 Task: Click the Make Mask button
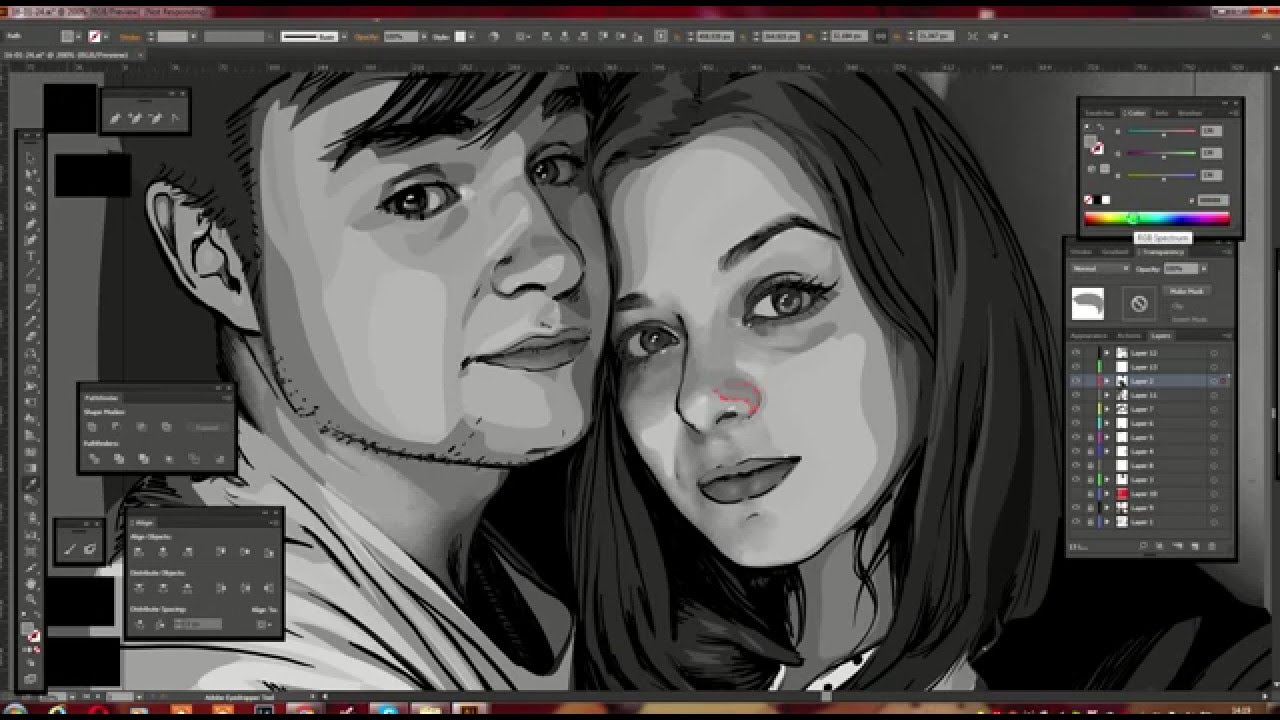[1186, 291]
